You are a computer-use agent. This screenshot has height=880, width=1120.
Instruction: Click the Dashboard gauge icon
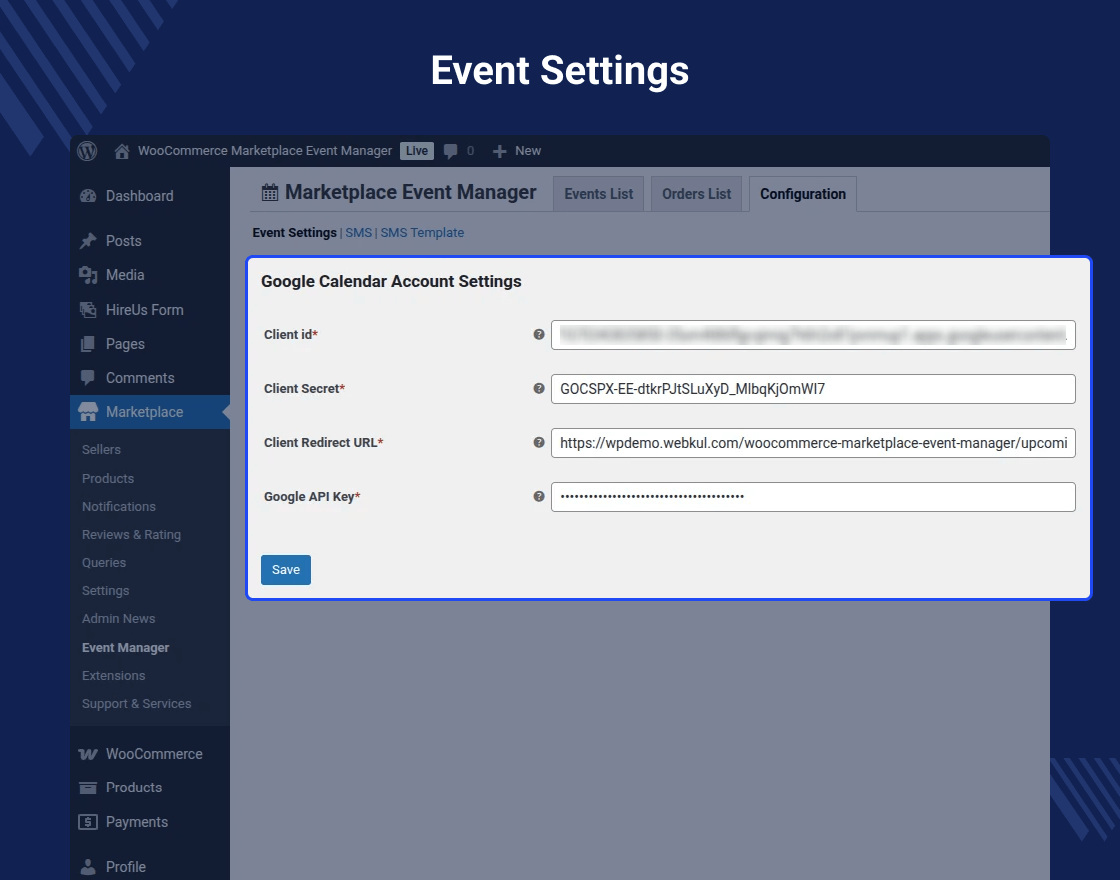coord(88,196)
